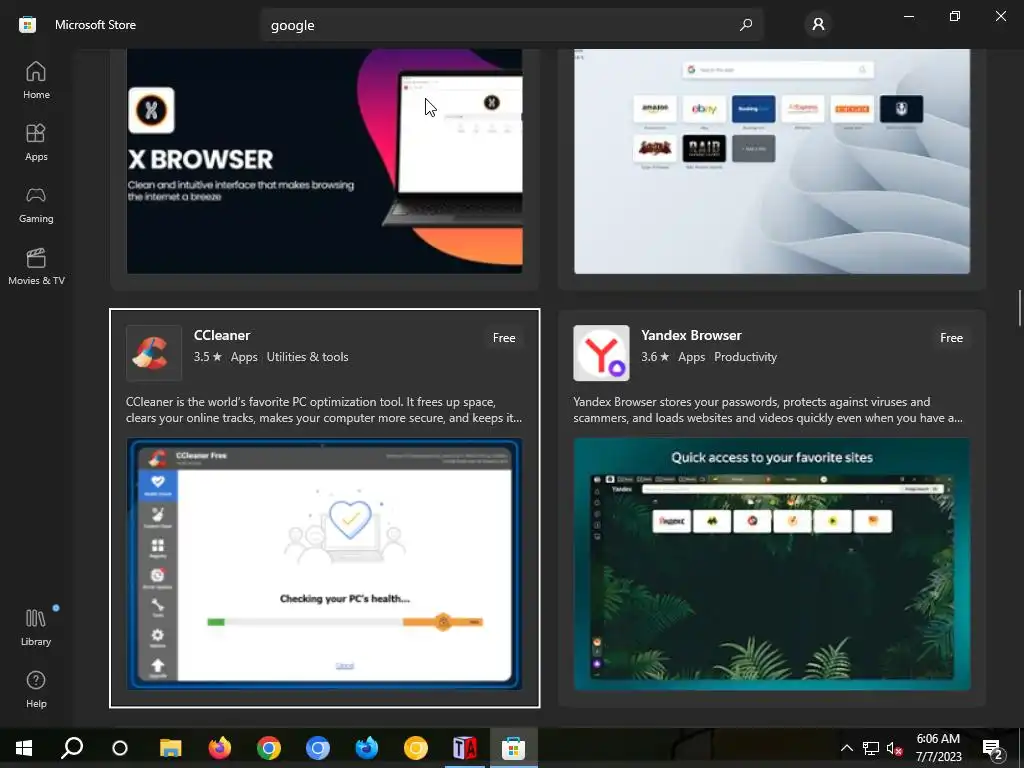Image resolution: width=1024 pixels, height=768 pixels.
Task: Click the search magnifier icon in search box
Action: tap(746, 25)
